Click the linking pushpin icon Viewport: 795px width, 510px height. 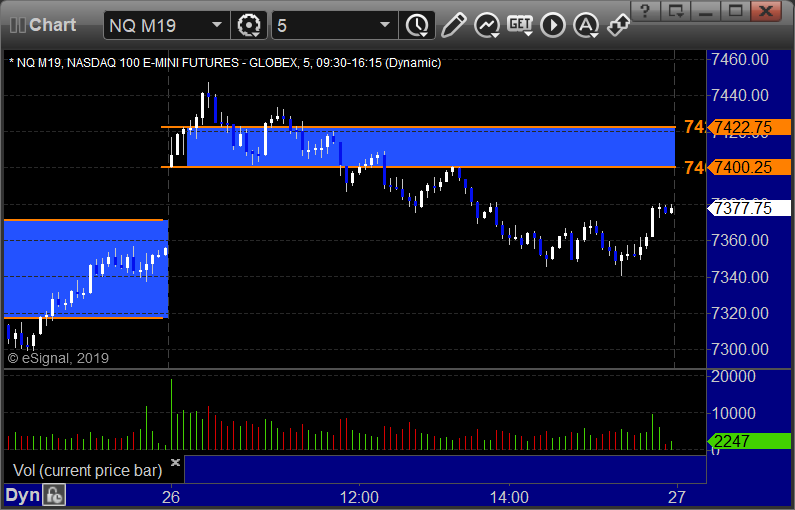[x=619, y=25]
